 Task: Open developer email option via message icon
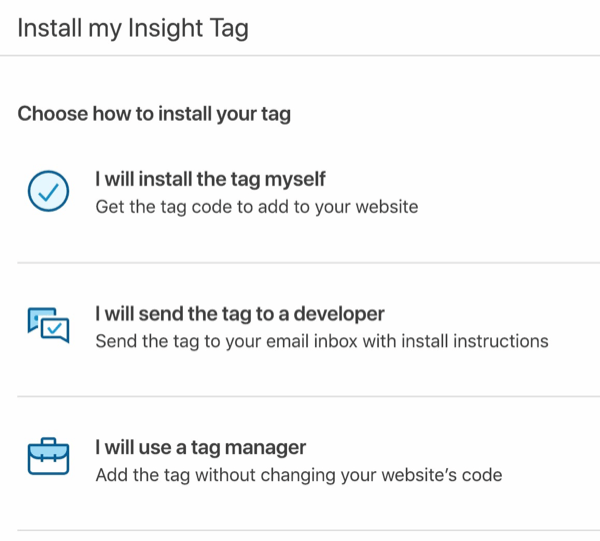[x=47, y=325]
